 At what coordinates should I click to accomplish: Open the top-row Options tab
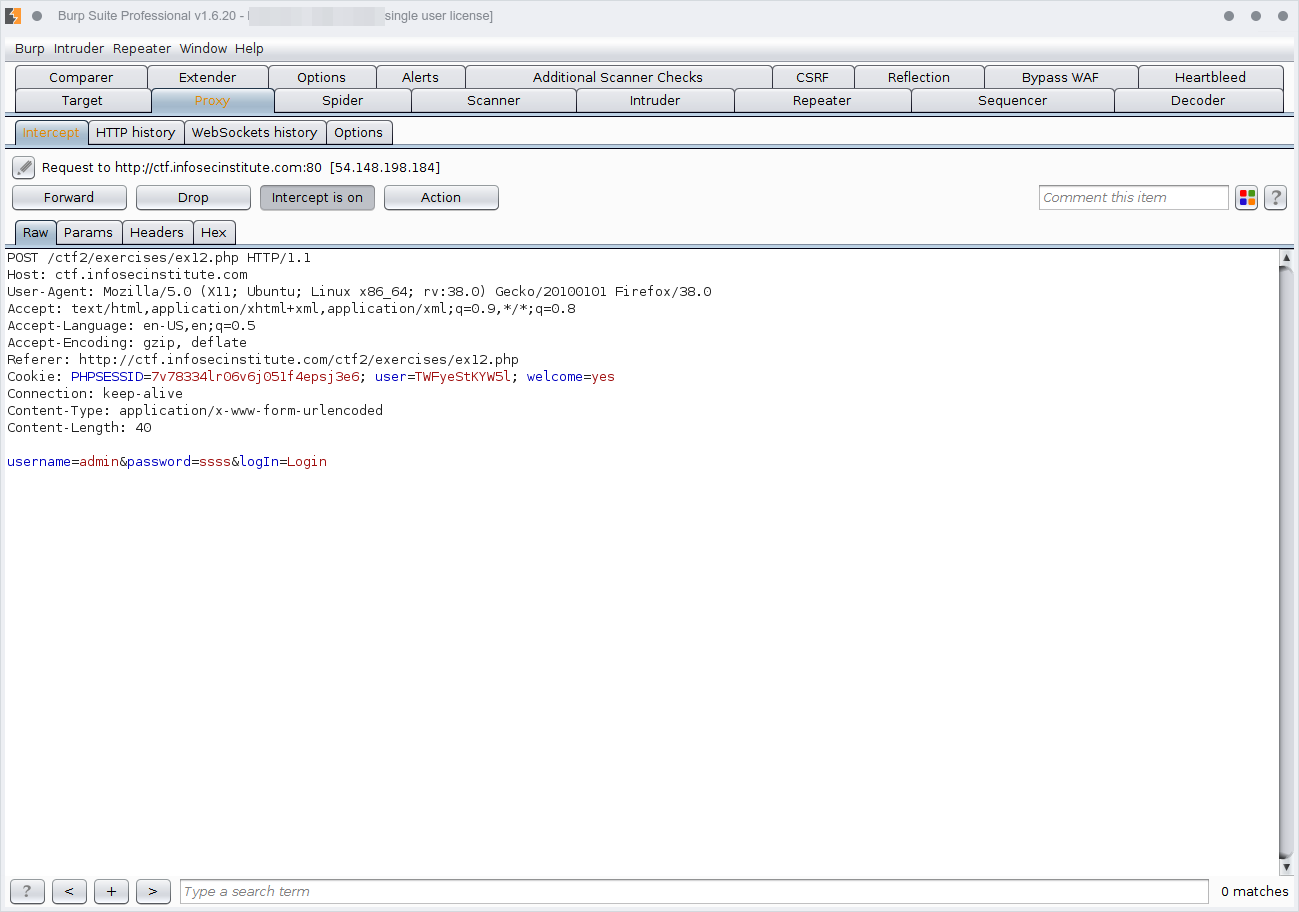(322, 77)
